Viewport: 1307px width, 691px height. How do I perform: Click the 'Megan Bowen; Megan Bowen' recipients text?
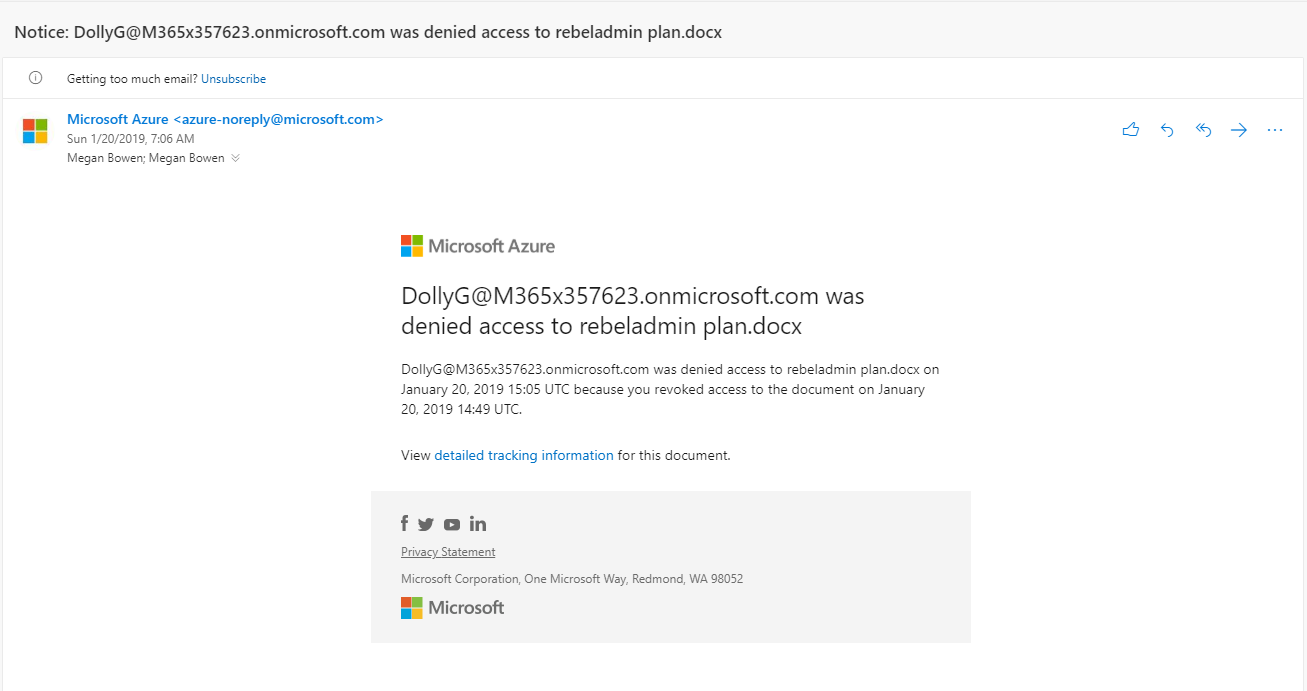[146, 158]
